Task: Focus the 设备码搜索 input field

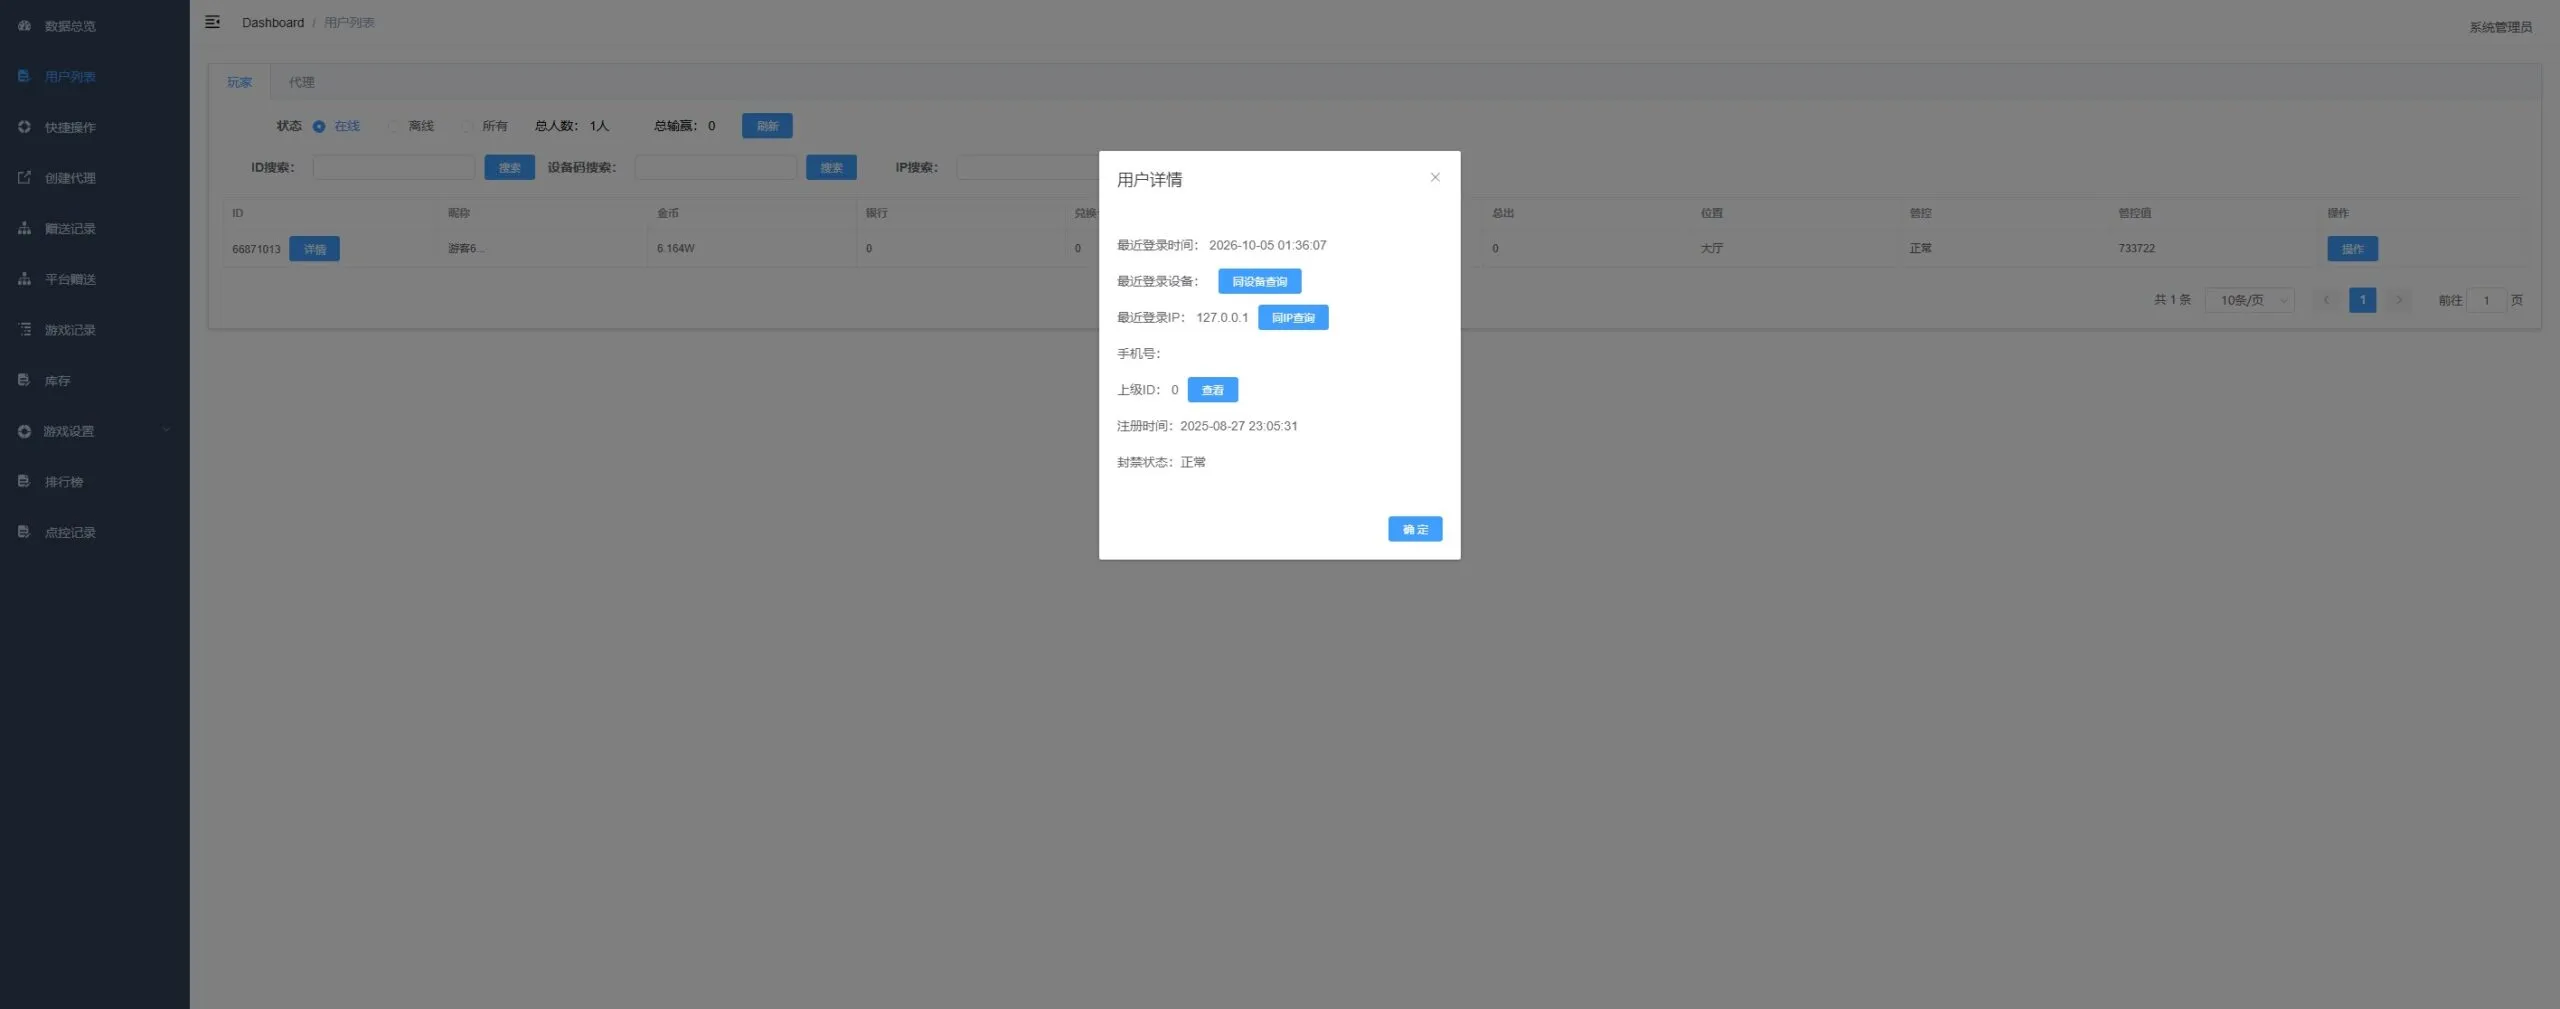Action: tap(716, 168)
